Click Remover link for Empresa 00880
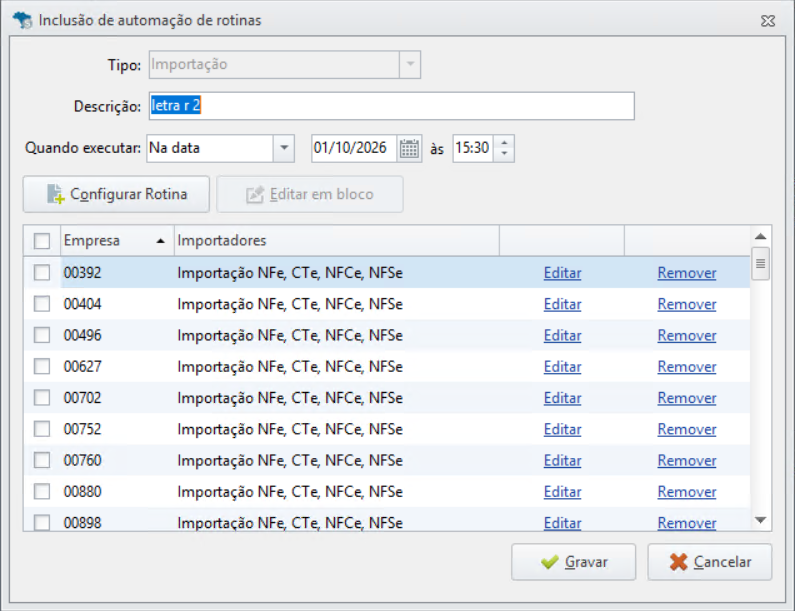The width and height of the screenshot is (795, 611). (687, 492)
